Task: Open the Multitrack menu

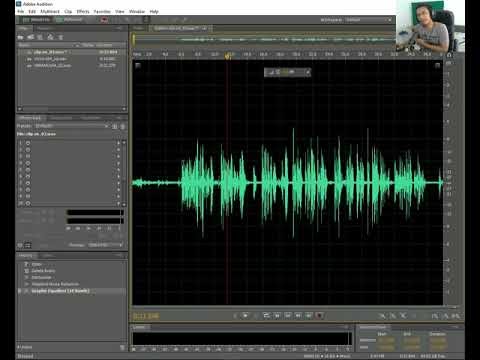Action: tap(50, 11)
